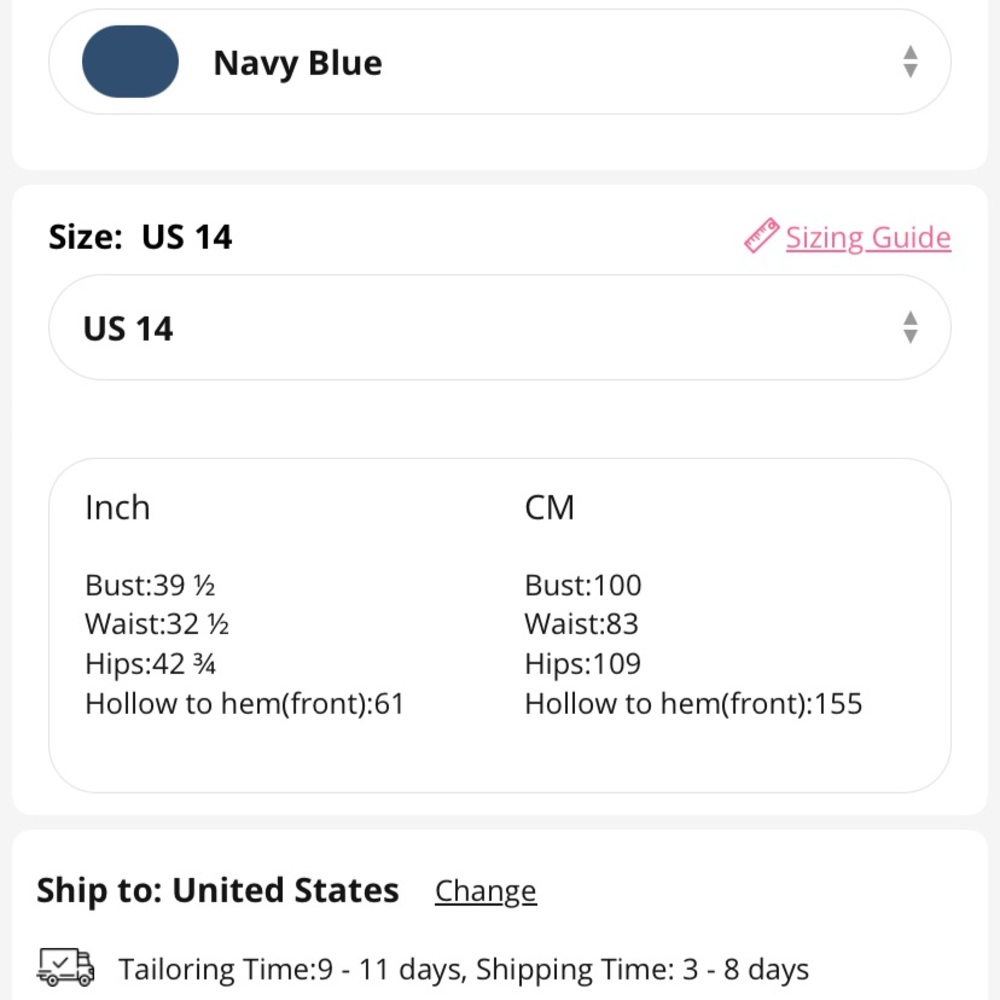This screenshot has width=1000, height=1000.
Task: Change the ship-to country
Action: [485, 891]
